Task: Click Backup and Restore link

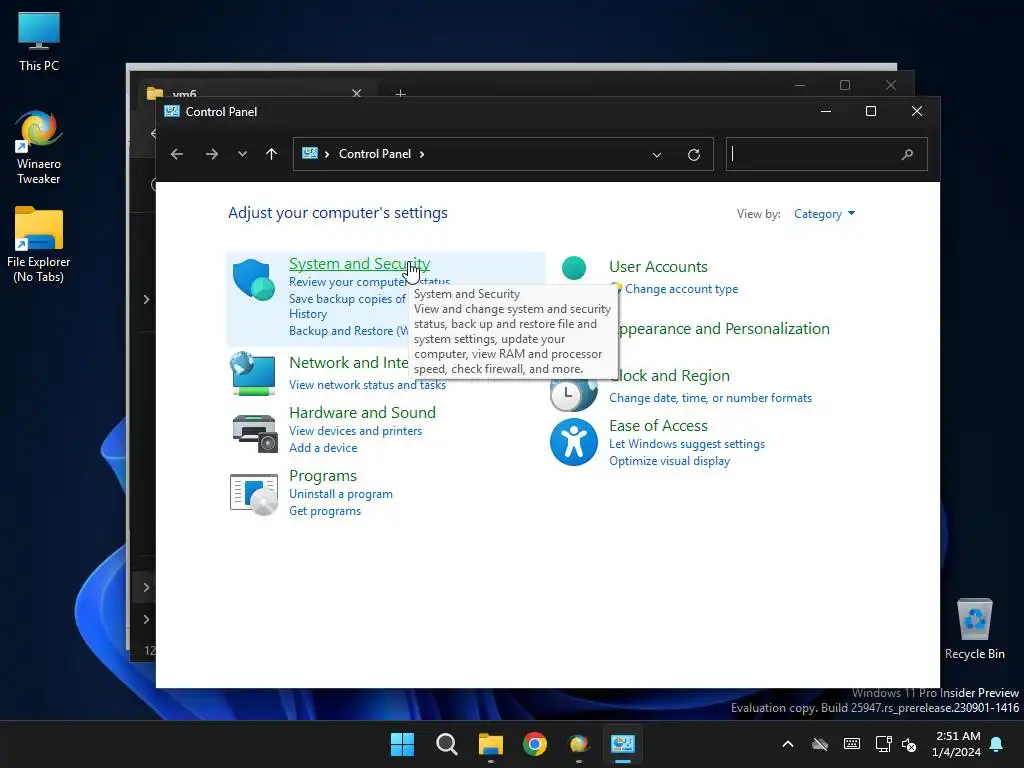Action: (x=349, y=331)
